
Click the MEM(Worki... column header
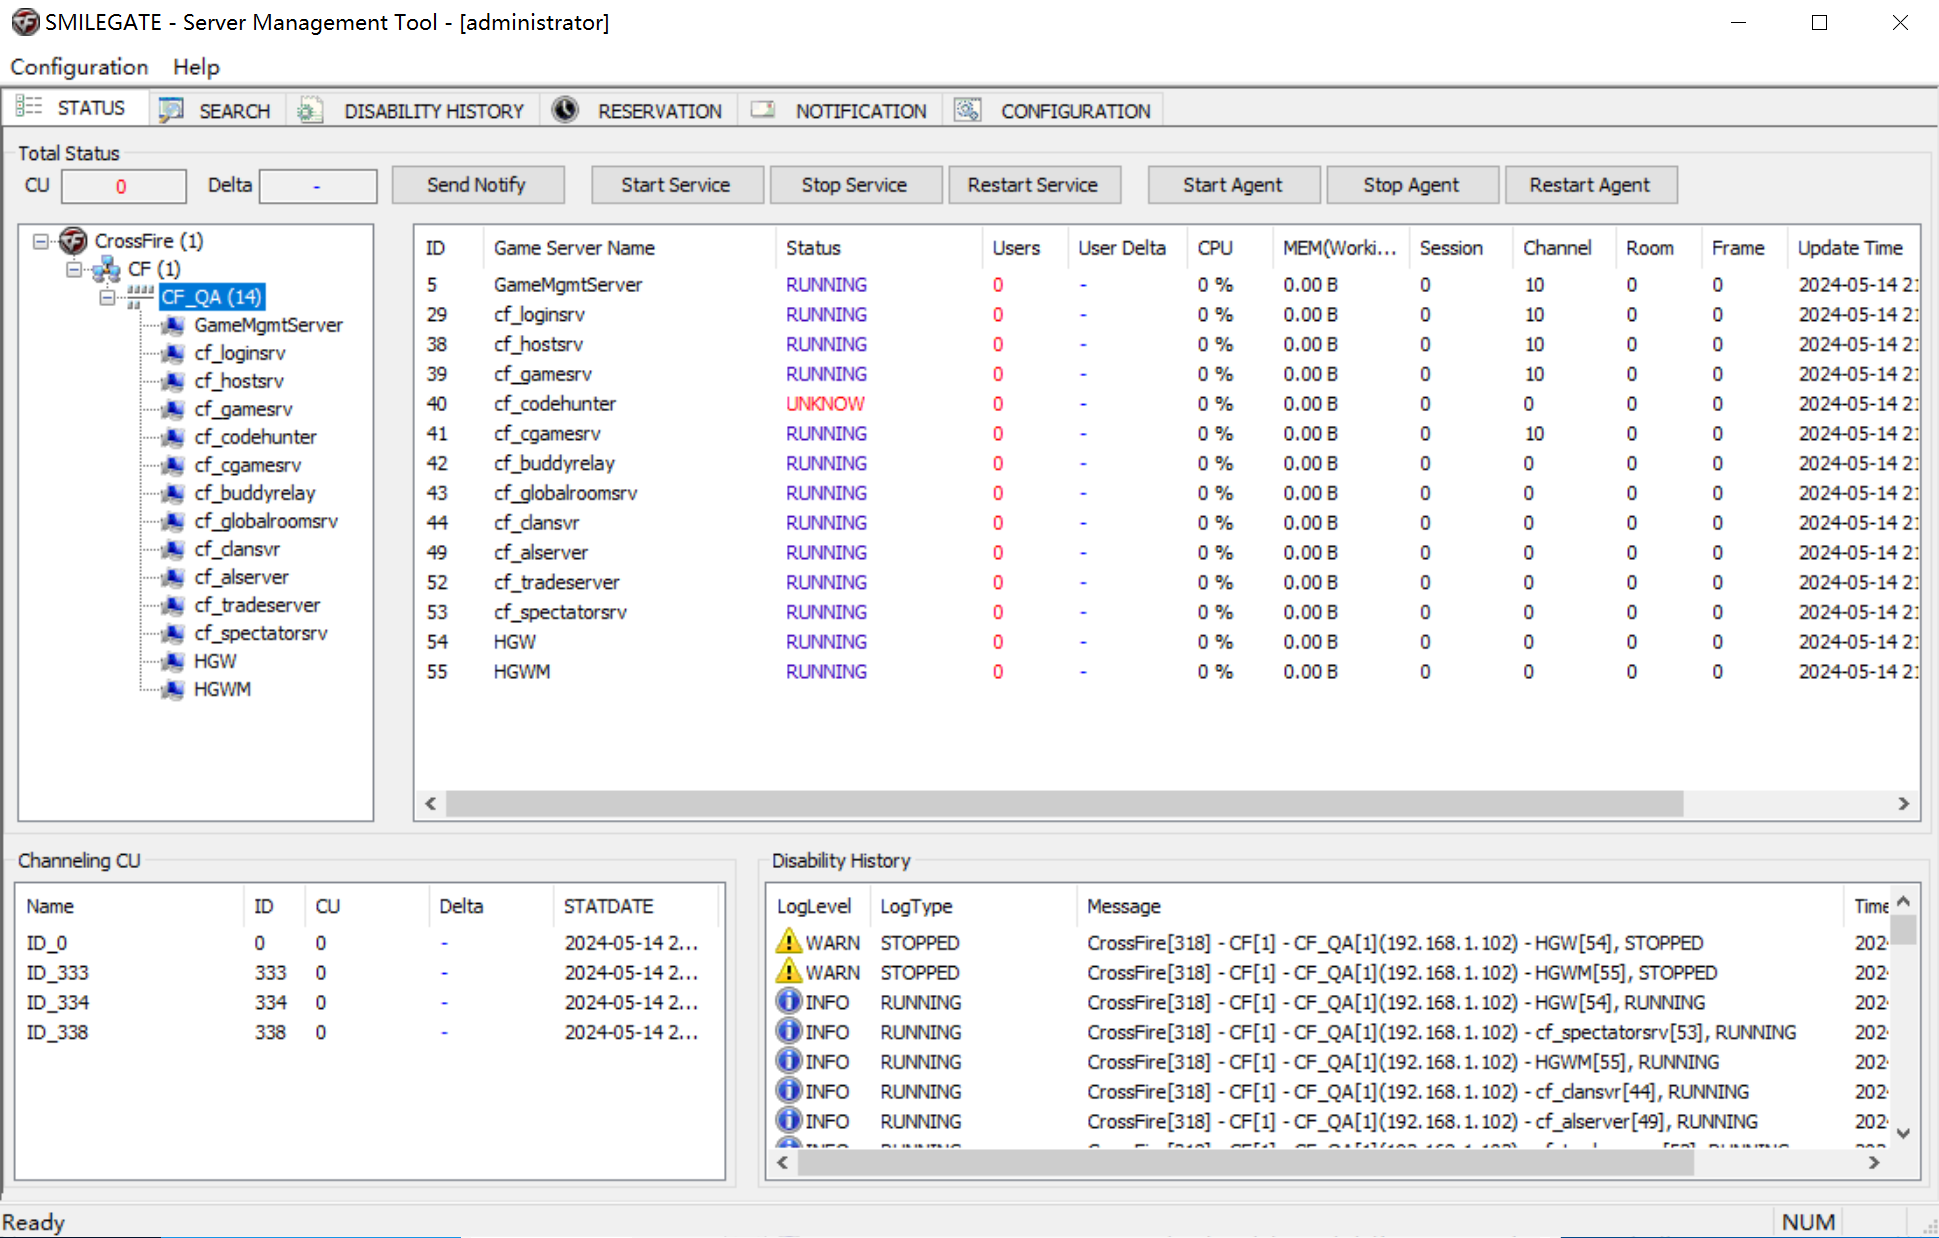(x=1340, y=248)
